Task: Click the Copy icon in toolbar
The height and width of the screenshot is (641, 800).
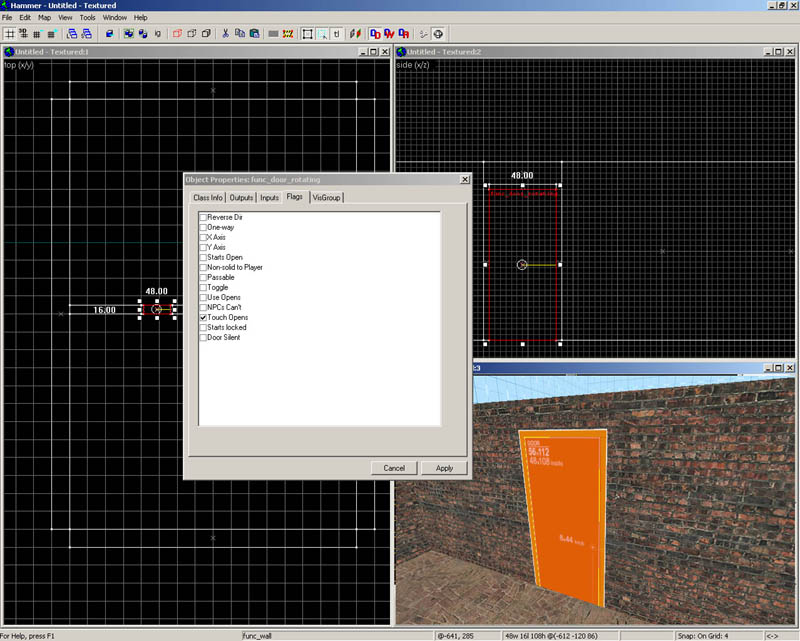Action: (240, 33)
